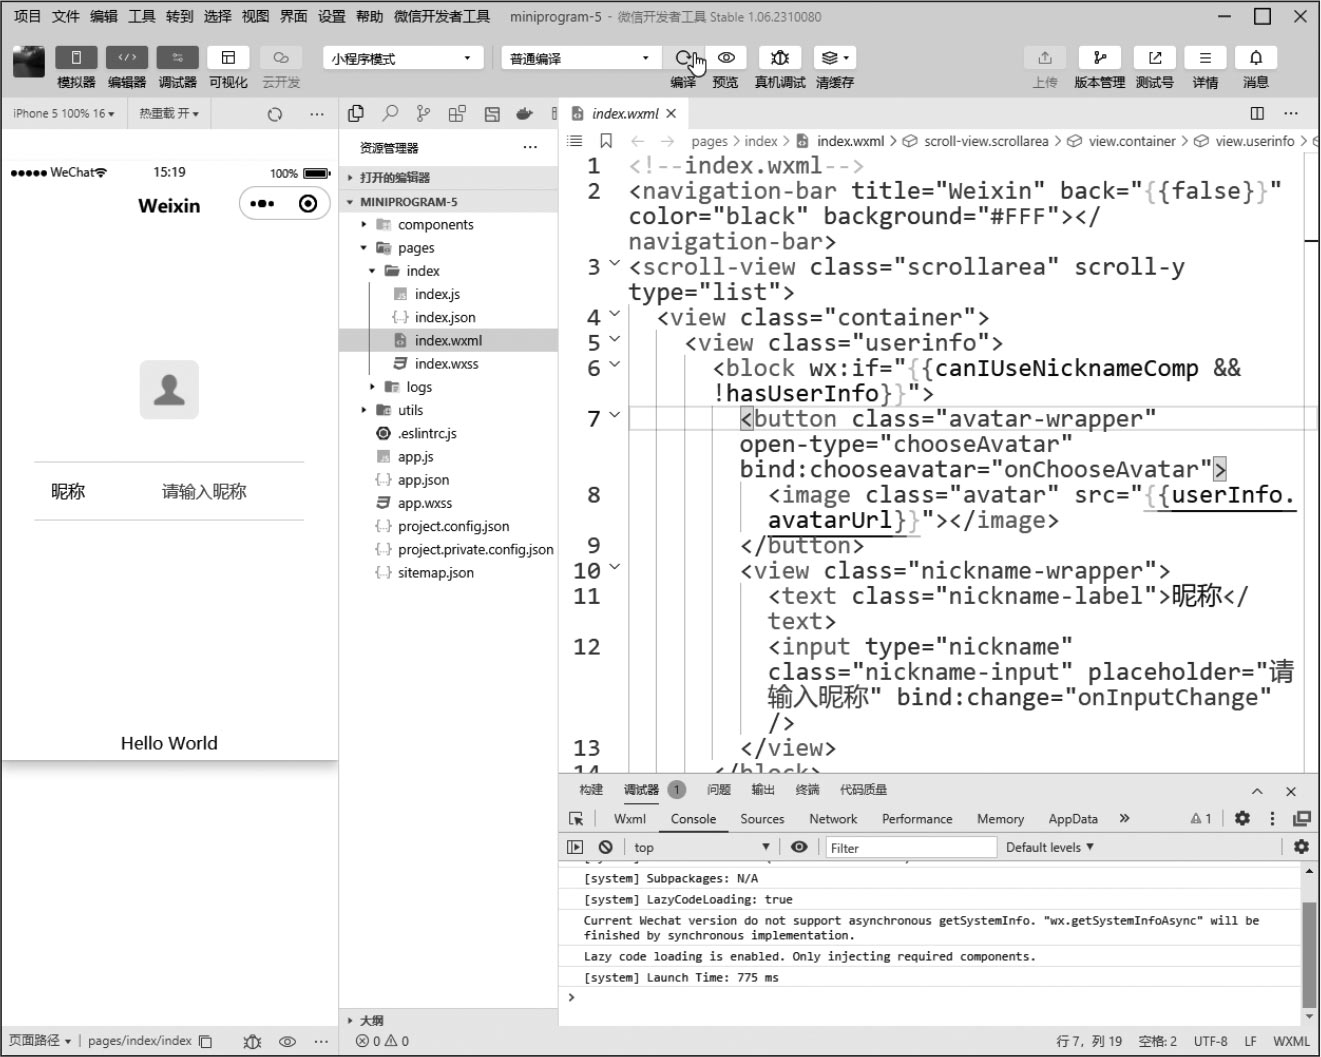Select index.wxss in the file tree
Image resolution: width=1321 pixels, height=1057 pixels.
pos(448,363)
